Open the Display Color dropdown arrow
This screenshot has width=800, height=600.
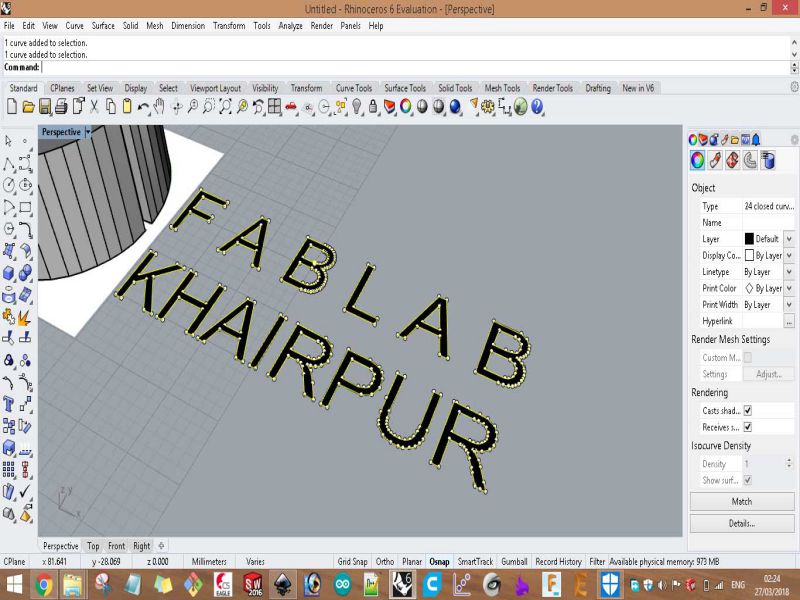[789, 255]
